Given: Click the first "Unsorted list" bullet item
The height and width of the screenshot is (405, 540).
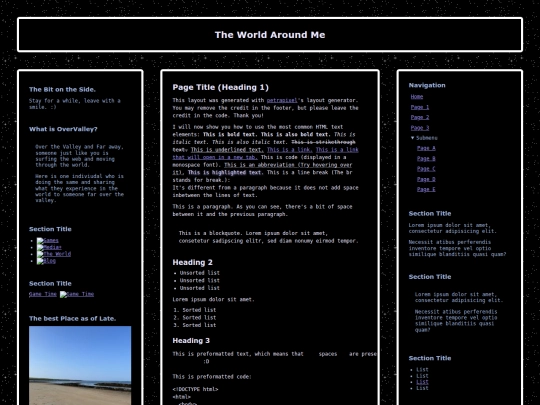Looking at the screenshot, I should pos(199,273).
